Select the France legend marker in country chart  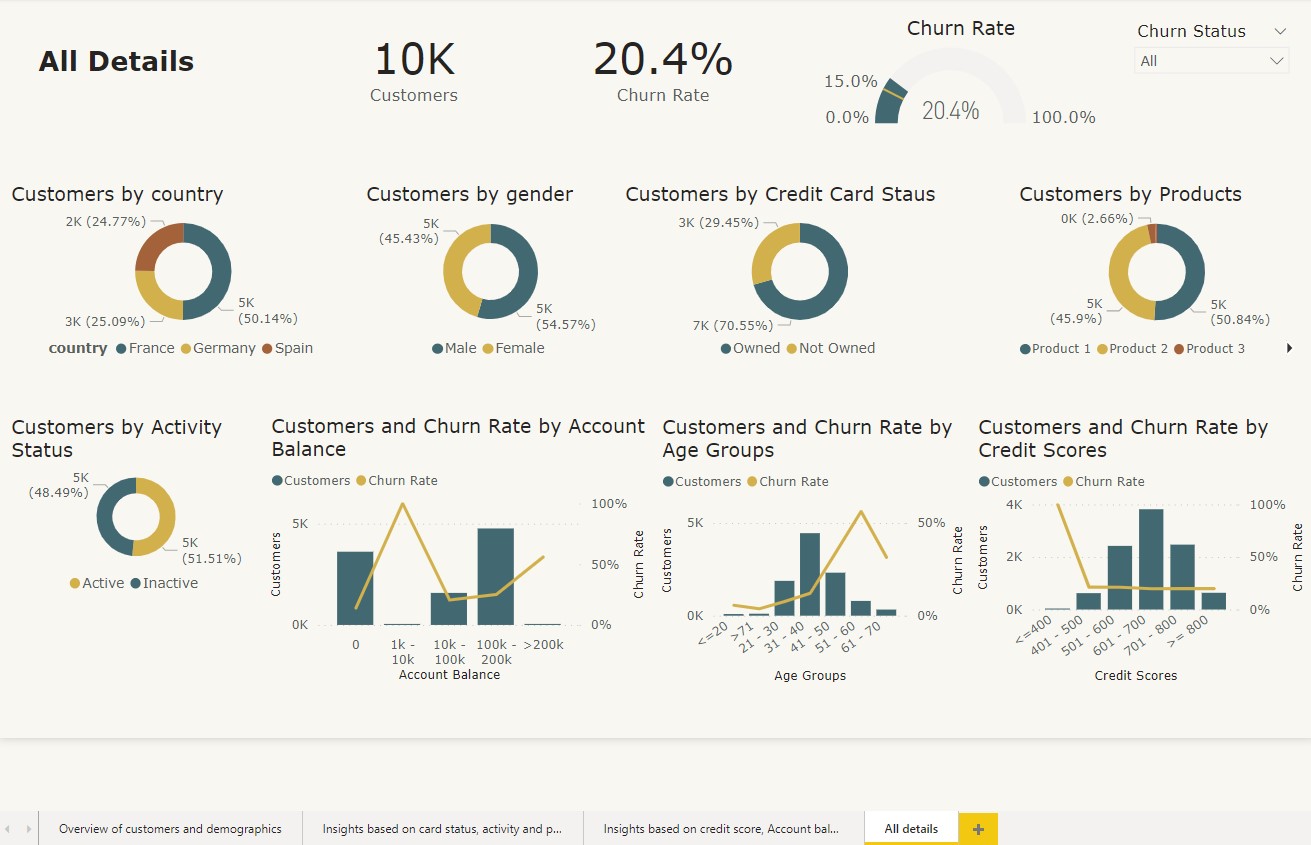click(122, 348)
